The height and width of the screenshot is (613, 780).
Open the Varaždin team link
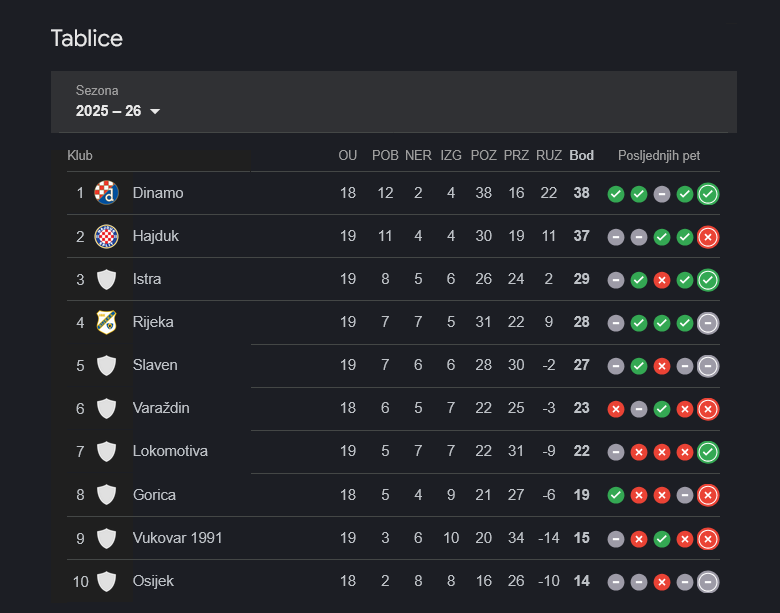click(x=161, y=408)
